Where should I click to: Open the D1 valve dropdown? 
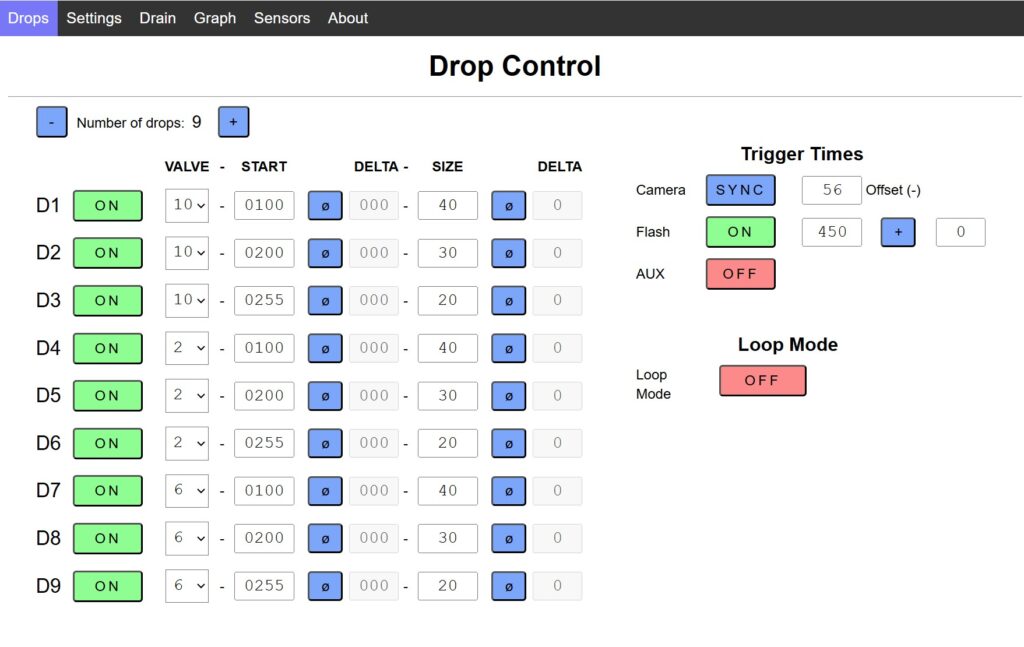coord(187,205)
